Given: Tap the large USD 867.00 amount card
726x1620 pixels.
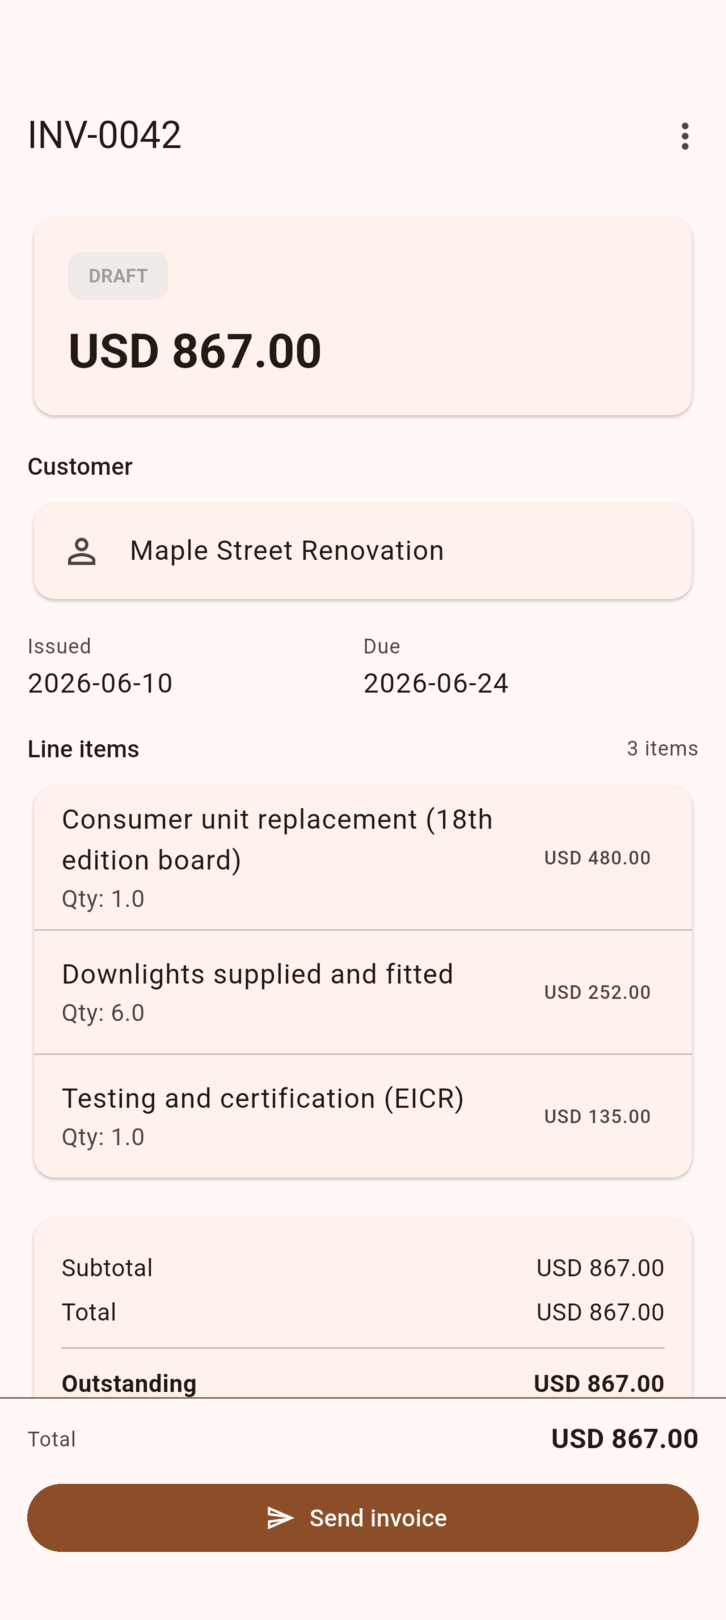Looking at the screenshot, I should click(x=363, y=316).
